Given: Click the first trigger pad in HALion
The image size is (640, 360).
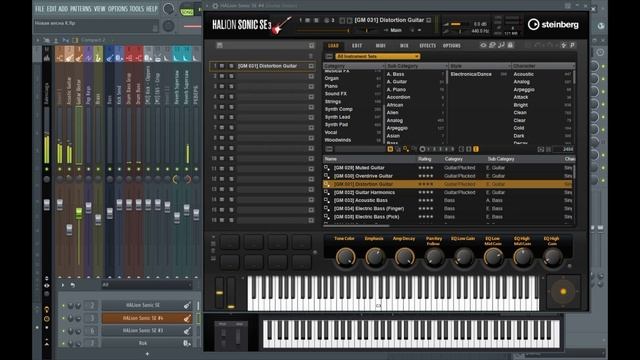Looking at the screenshot, I should coord(230,242).
